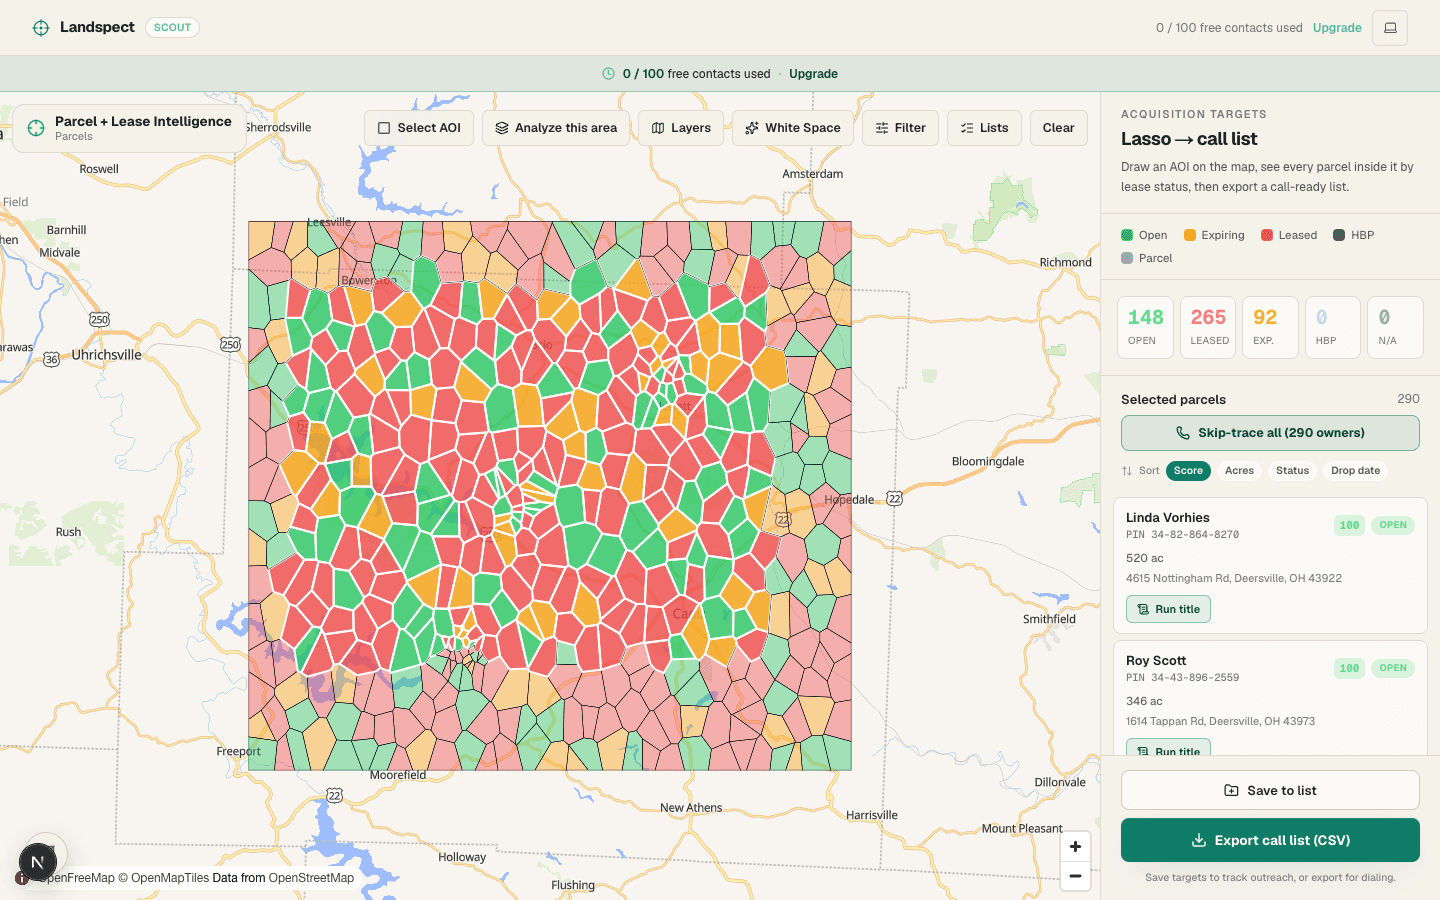Viewport: 1440px width, 900px height.
Task: Click the map attribution info icon
Action: tap(21, 878)
